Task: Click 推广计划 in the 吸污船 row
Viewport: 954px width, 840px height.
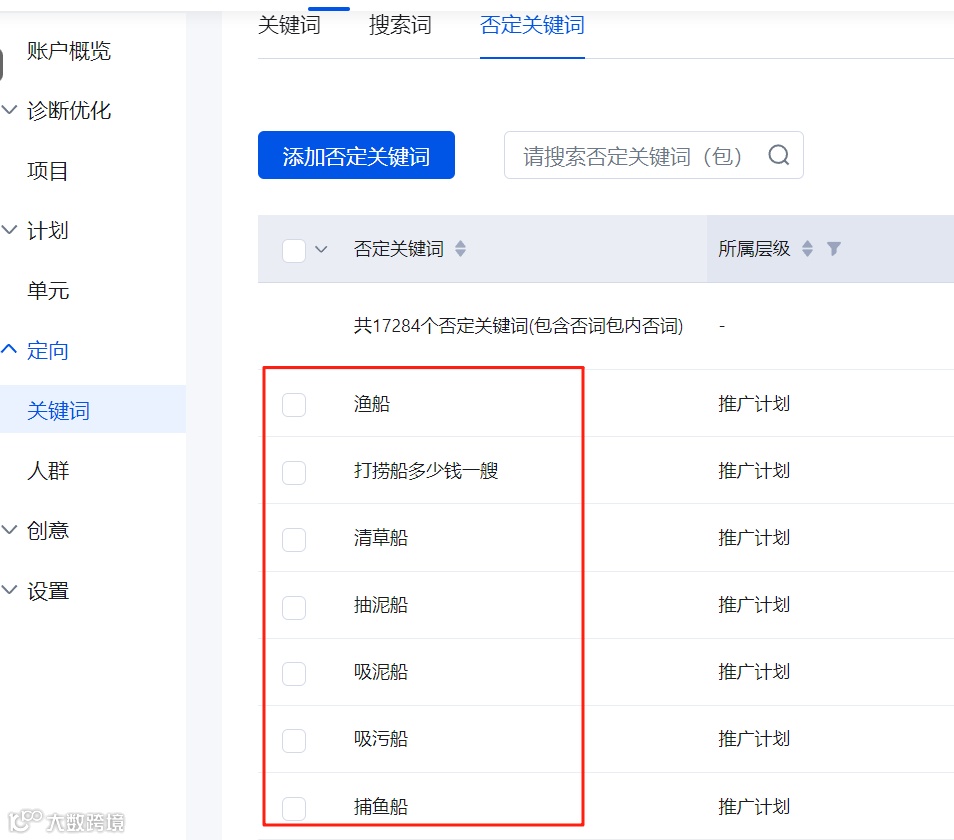Action: click(x=754, y=739)
